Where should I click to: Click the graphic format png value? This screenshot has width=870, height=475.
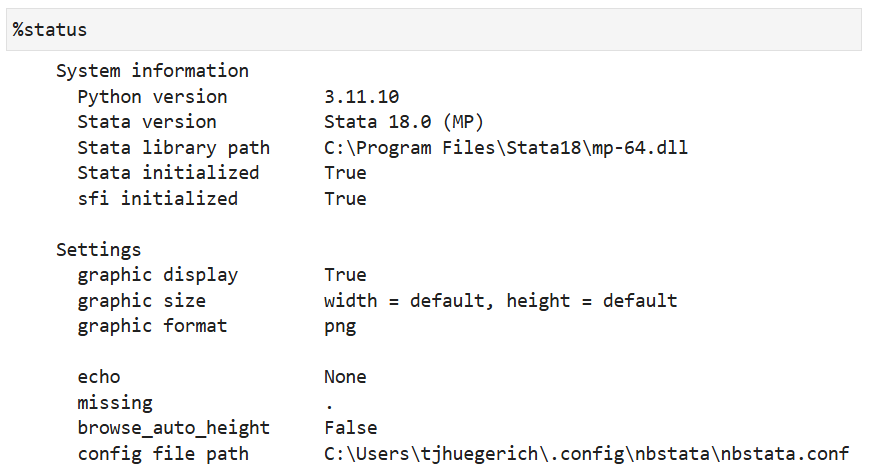coord(340,326)
